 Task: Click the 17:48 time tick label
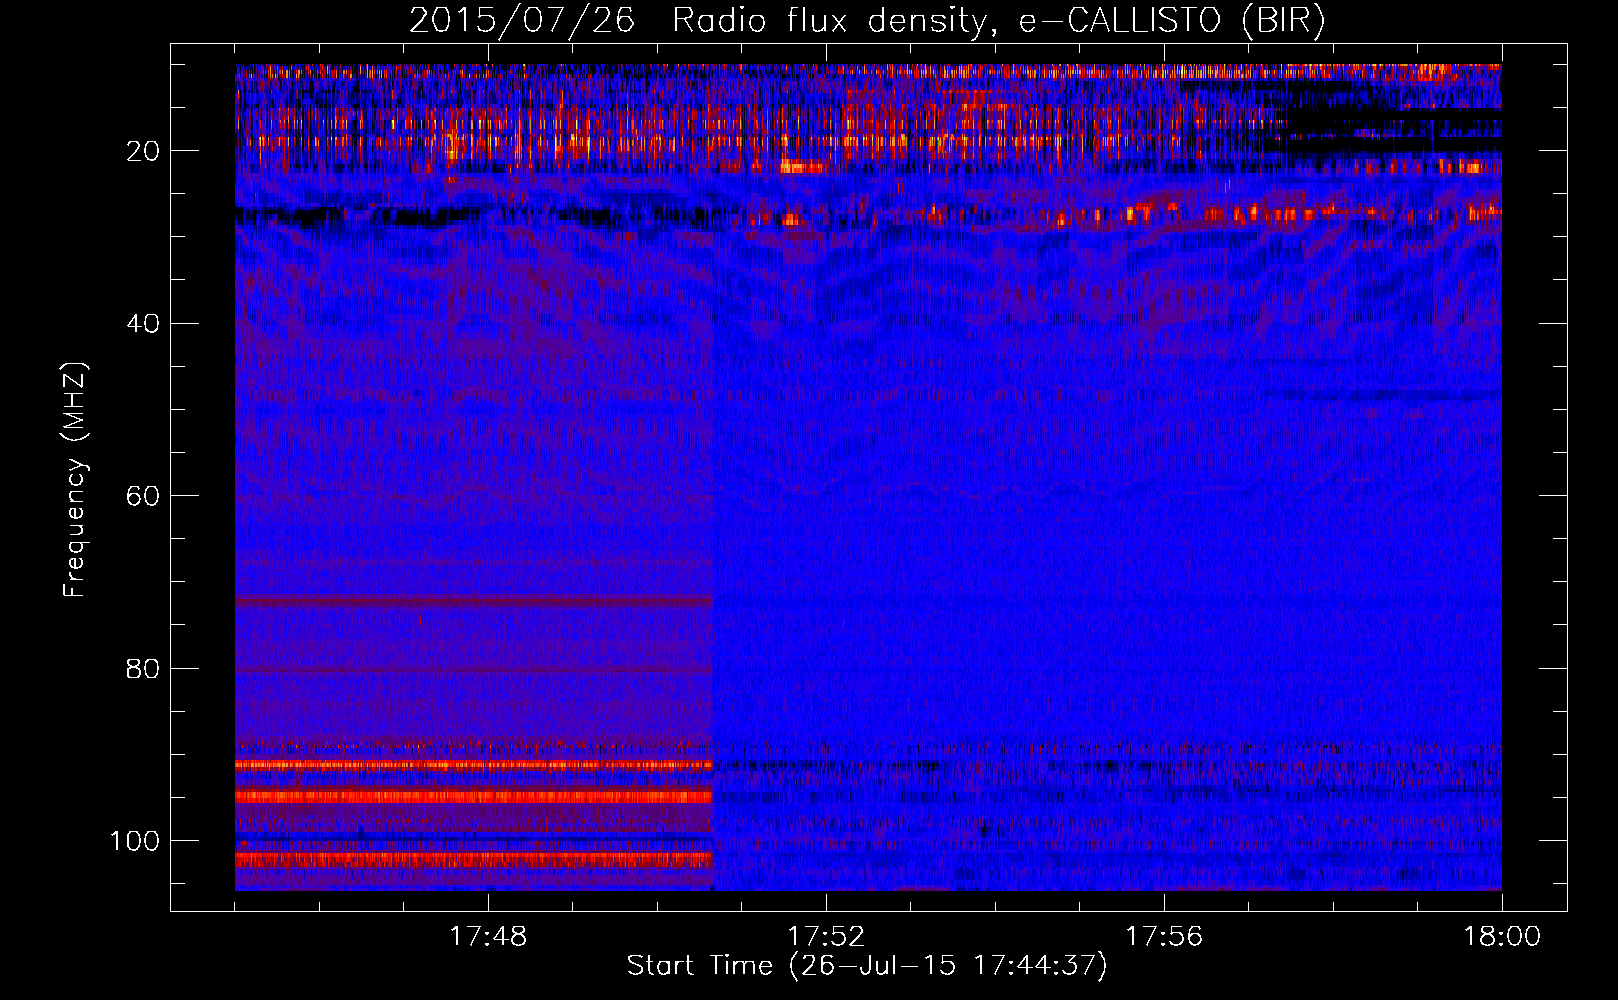point(488,937)
